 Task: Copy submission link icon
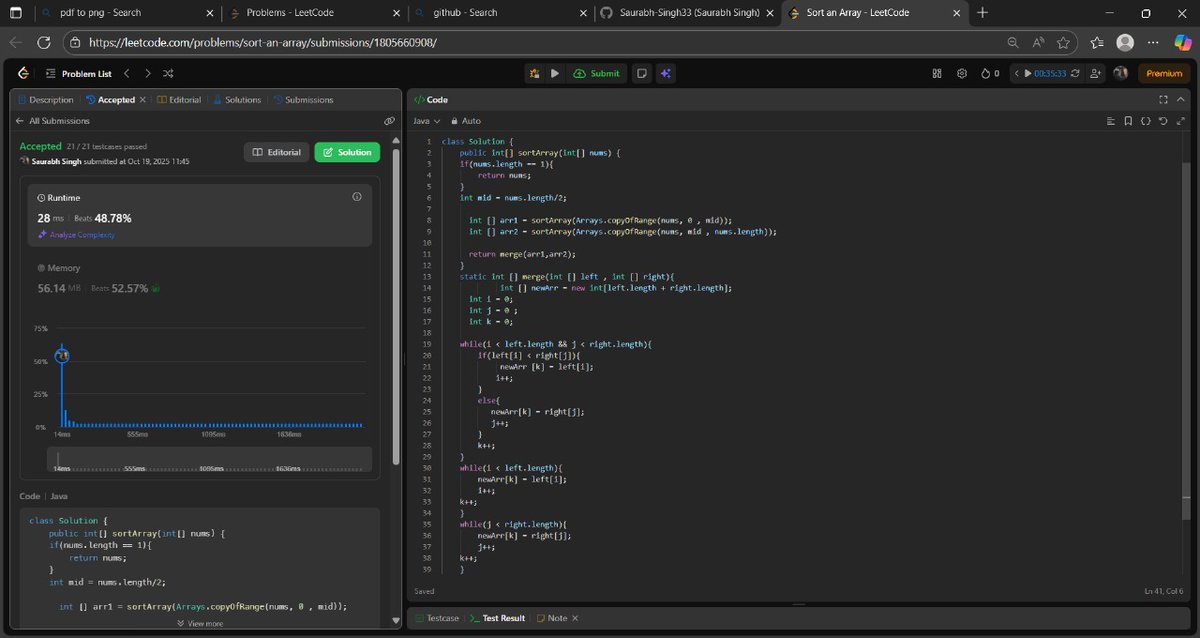[x=389, y=121]
